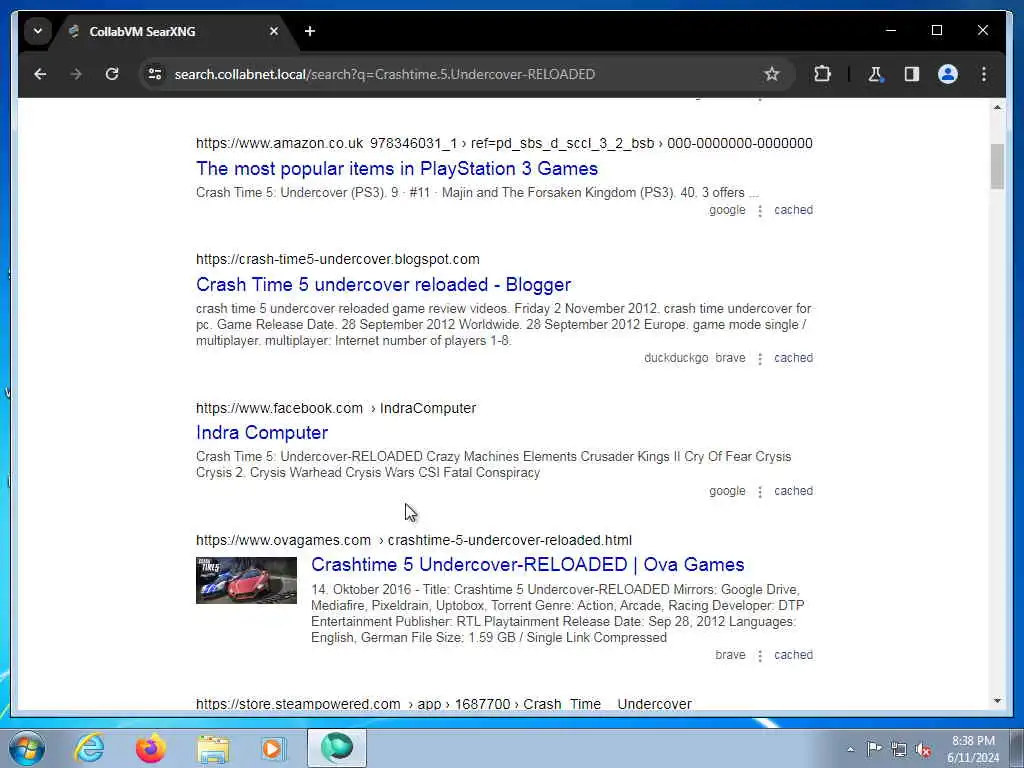This screenshot has width=1024, height=768.
Task: Select the active browser taskbar button
Action: click(x=337, y=748)
